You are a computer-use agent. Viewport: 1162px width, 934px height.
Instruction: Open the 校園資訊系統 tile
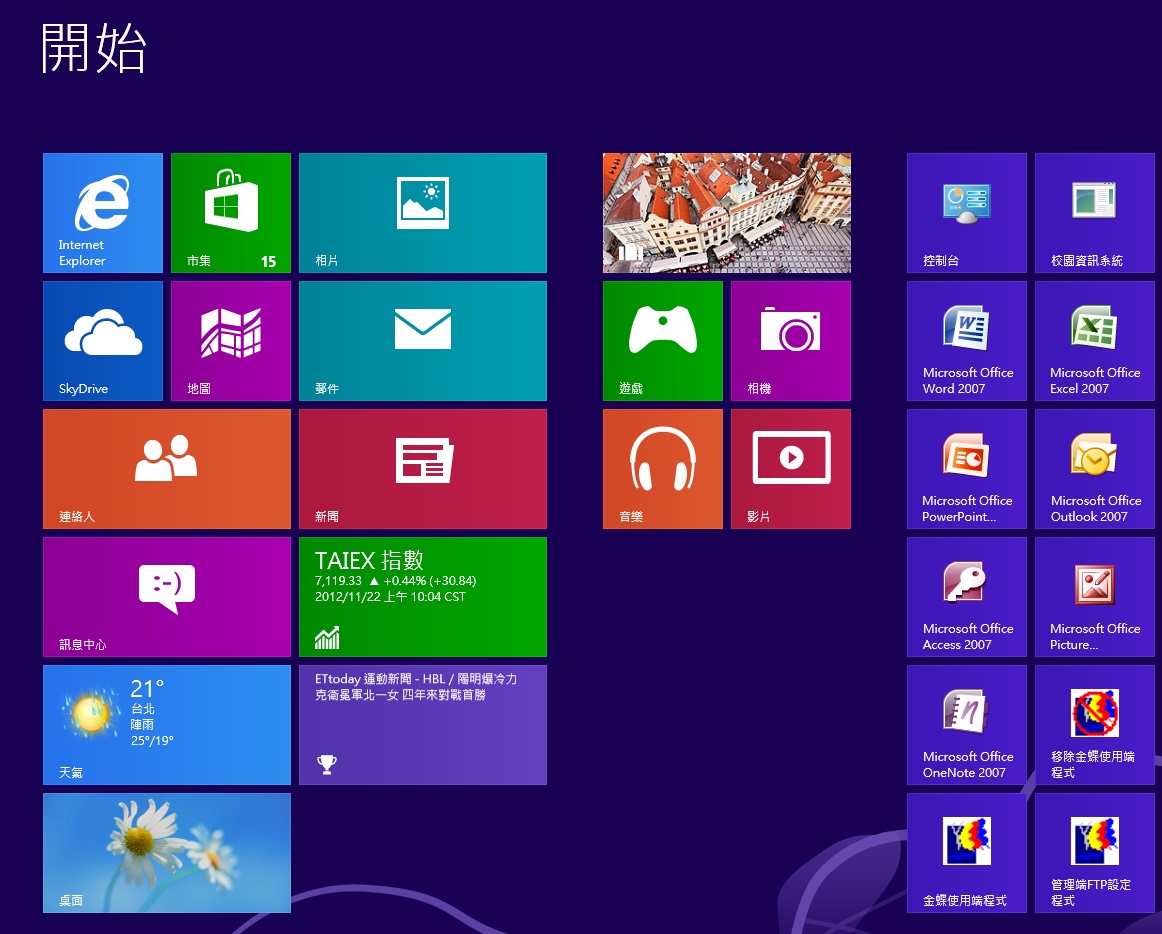point(1095,213)
